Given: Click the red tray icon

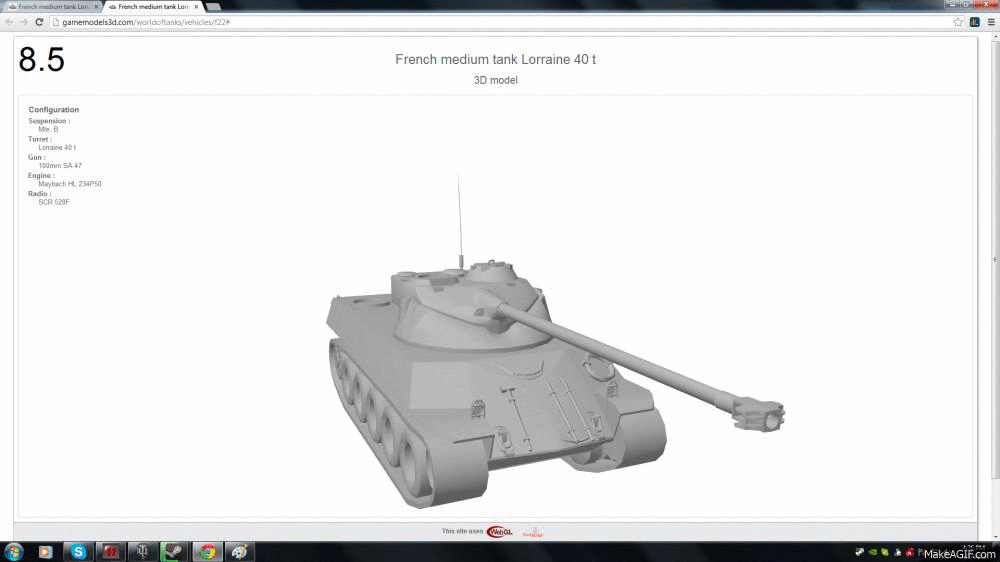Looking at the screenshot, I should 910,552.
